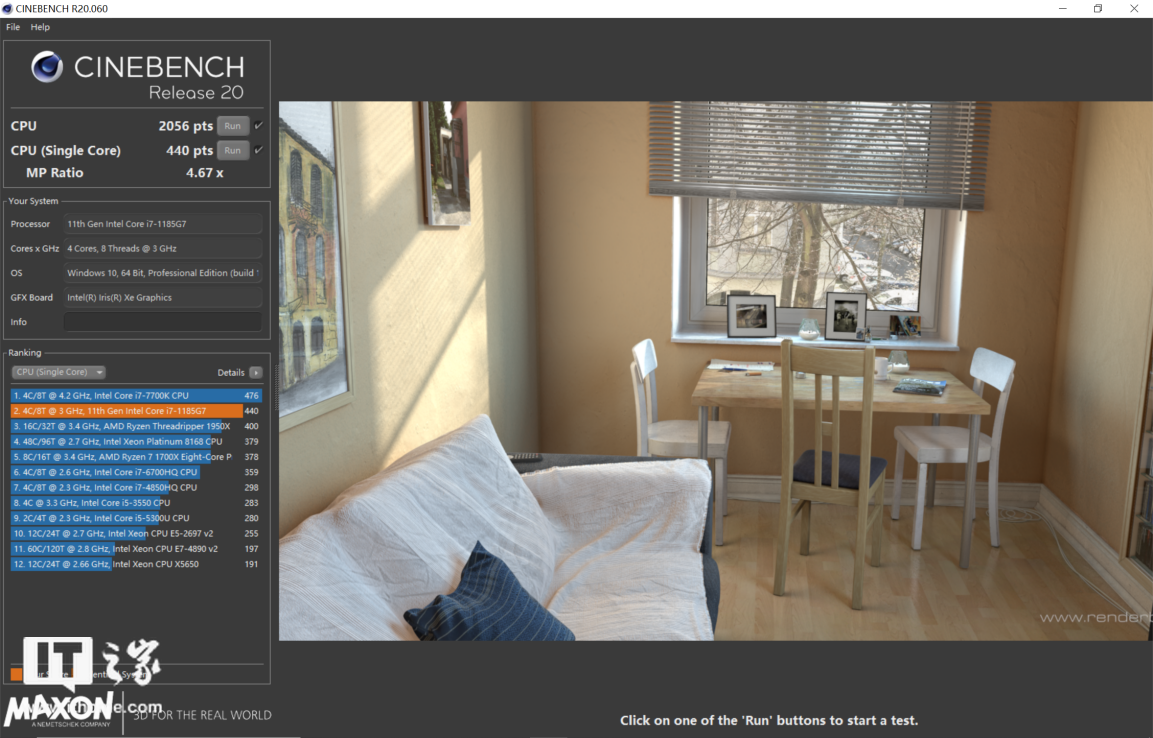Select the highlighted i7-1185G7 ranking row
The width and height of the screenshot is (1153, 738).
(127, 411)
